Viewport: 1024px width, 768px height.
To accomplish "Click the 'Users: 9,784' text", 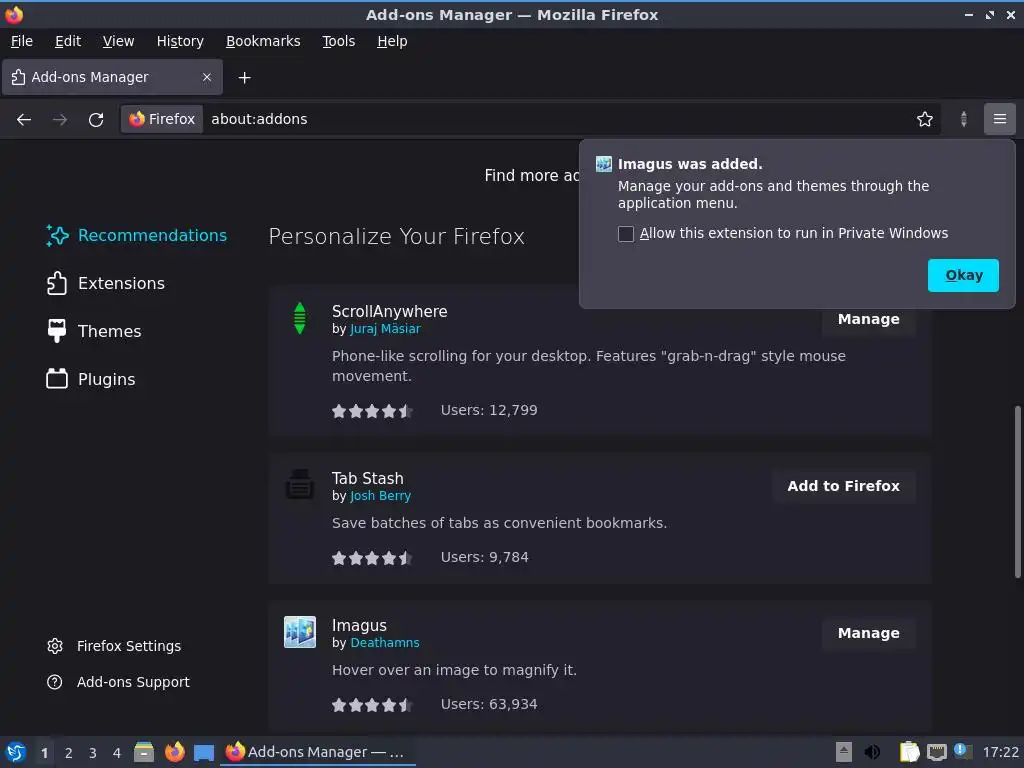I will pyautogui.click(x=485, y=557).
